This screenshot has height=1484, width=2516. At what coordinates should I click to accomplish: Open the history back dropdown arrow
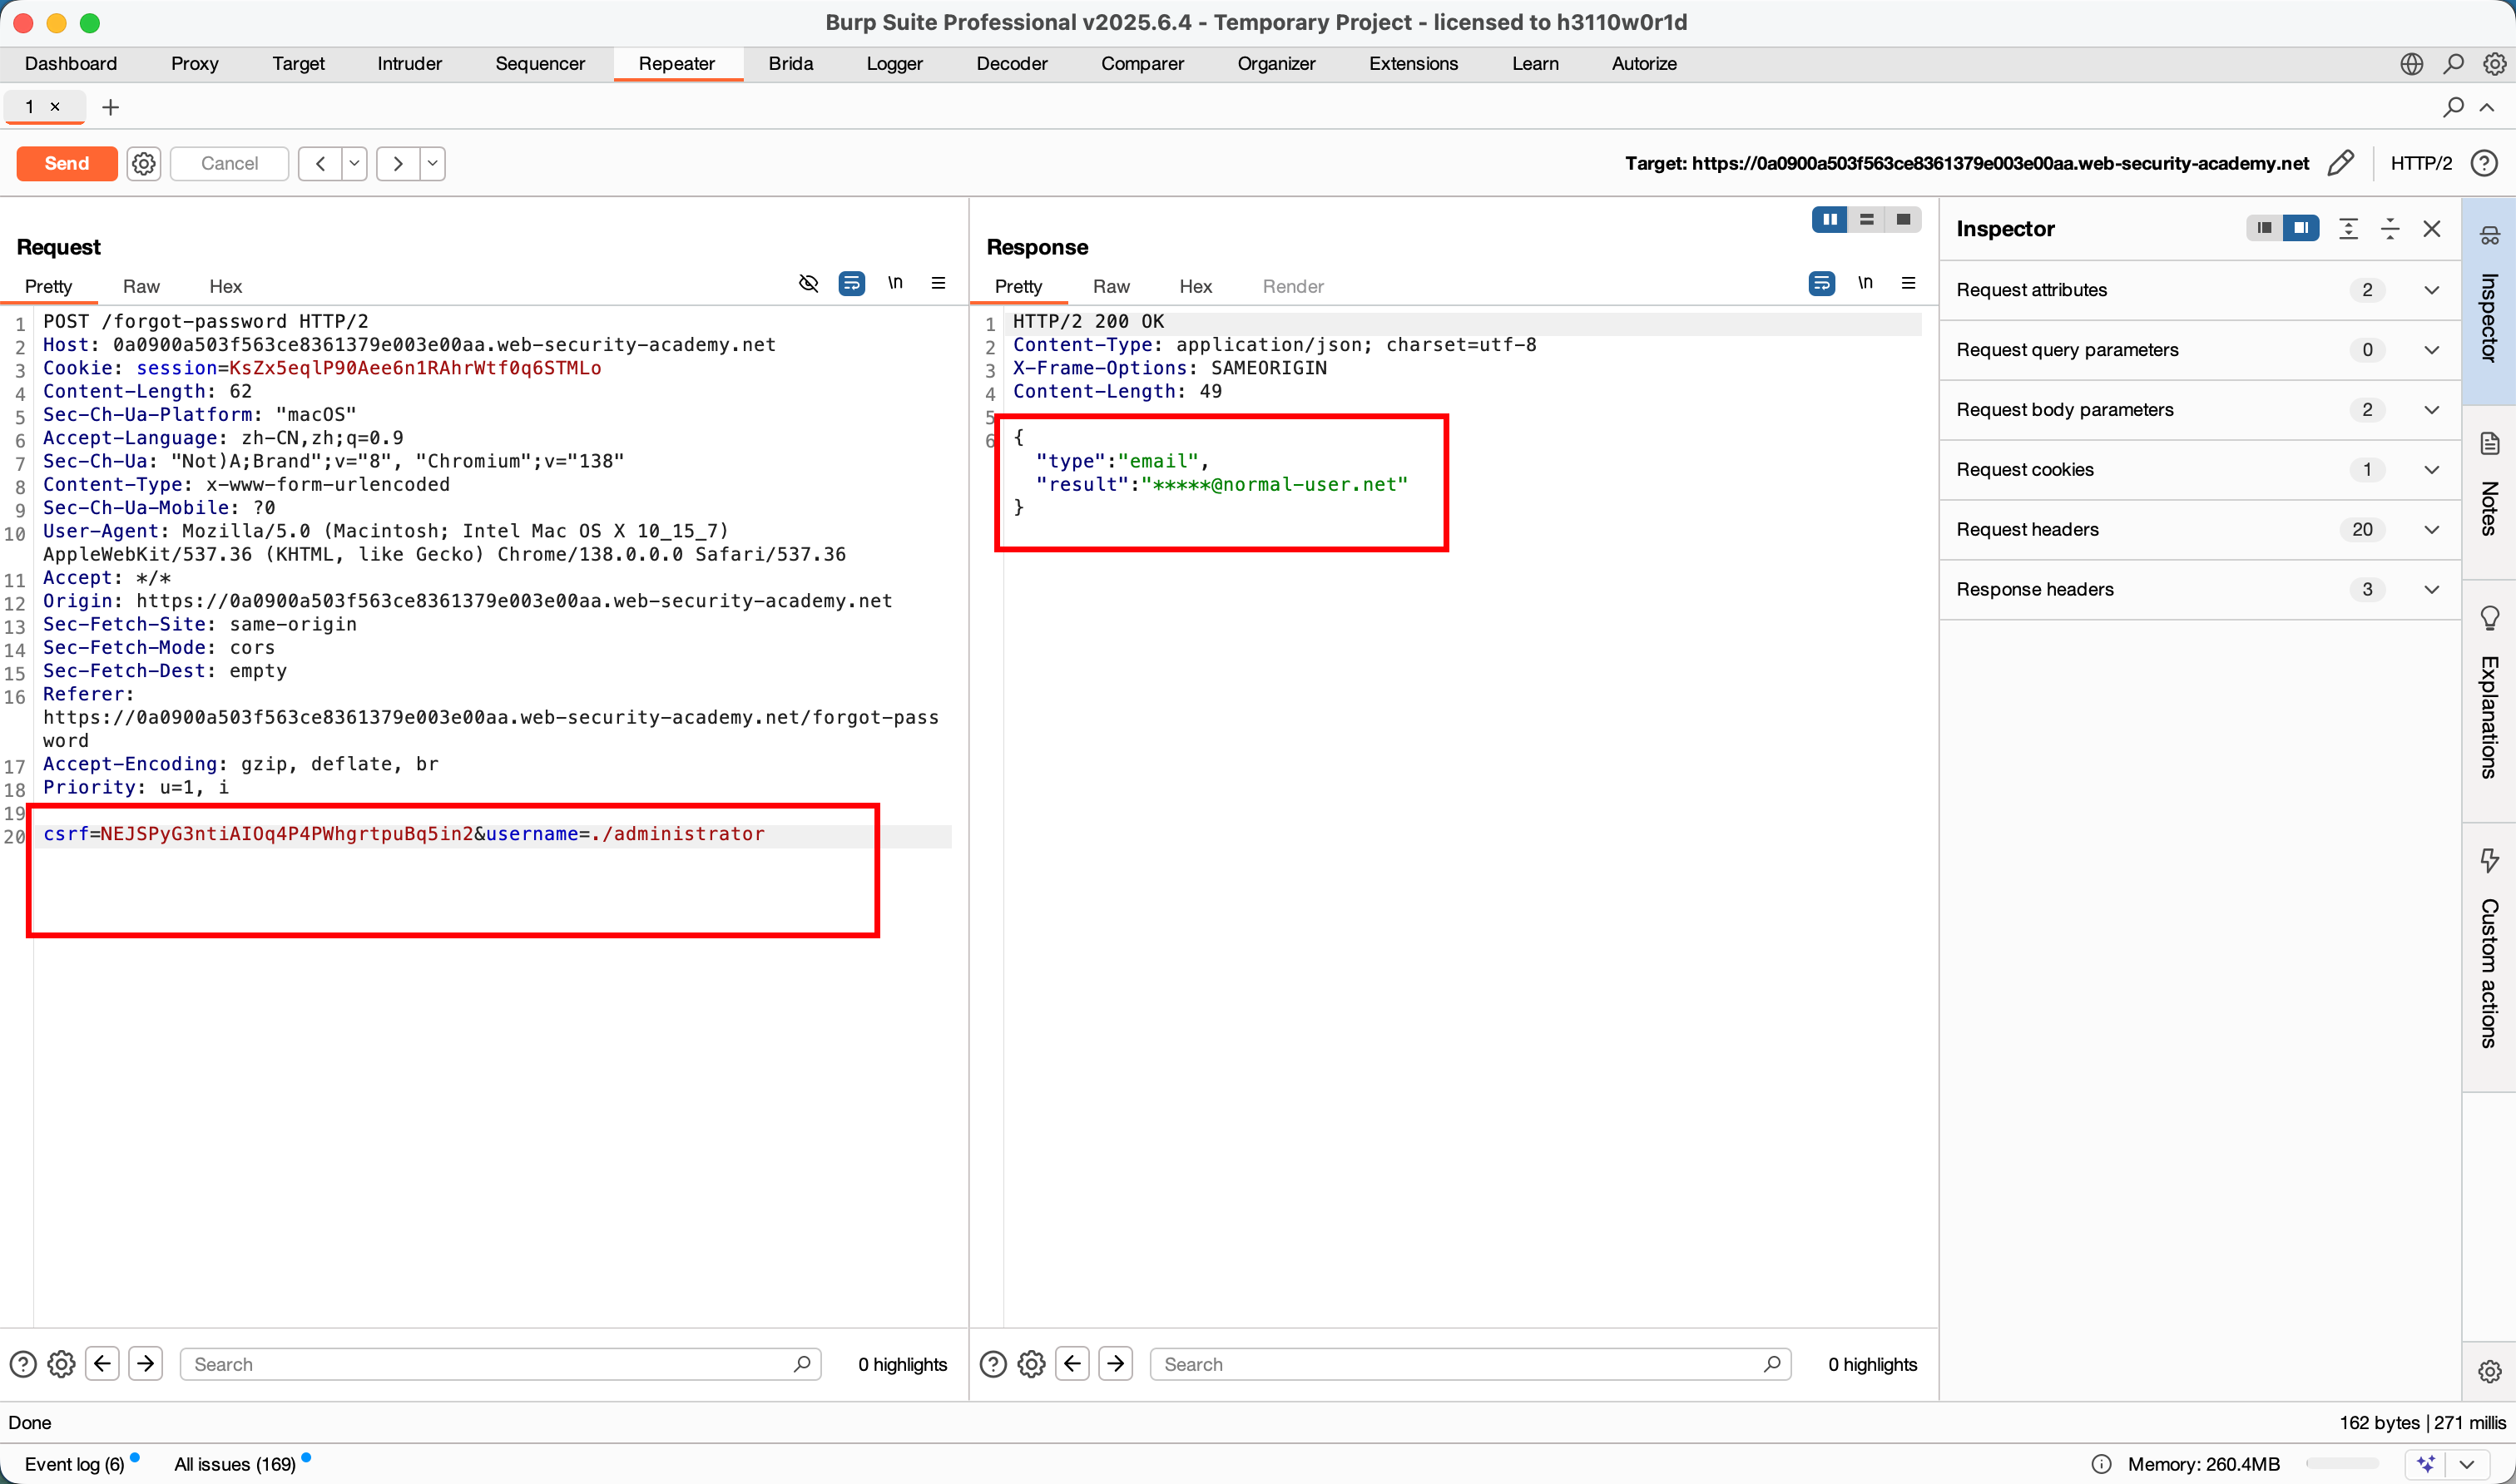pos(355,163)
